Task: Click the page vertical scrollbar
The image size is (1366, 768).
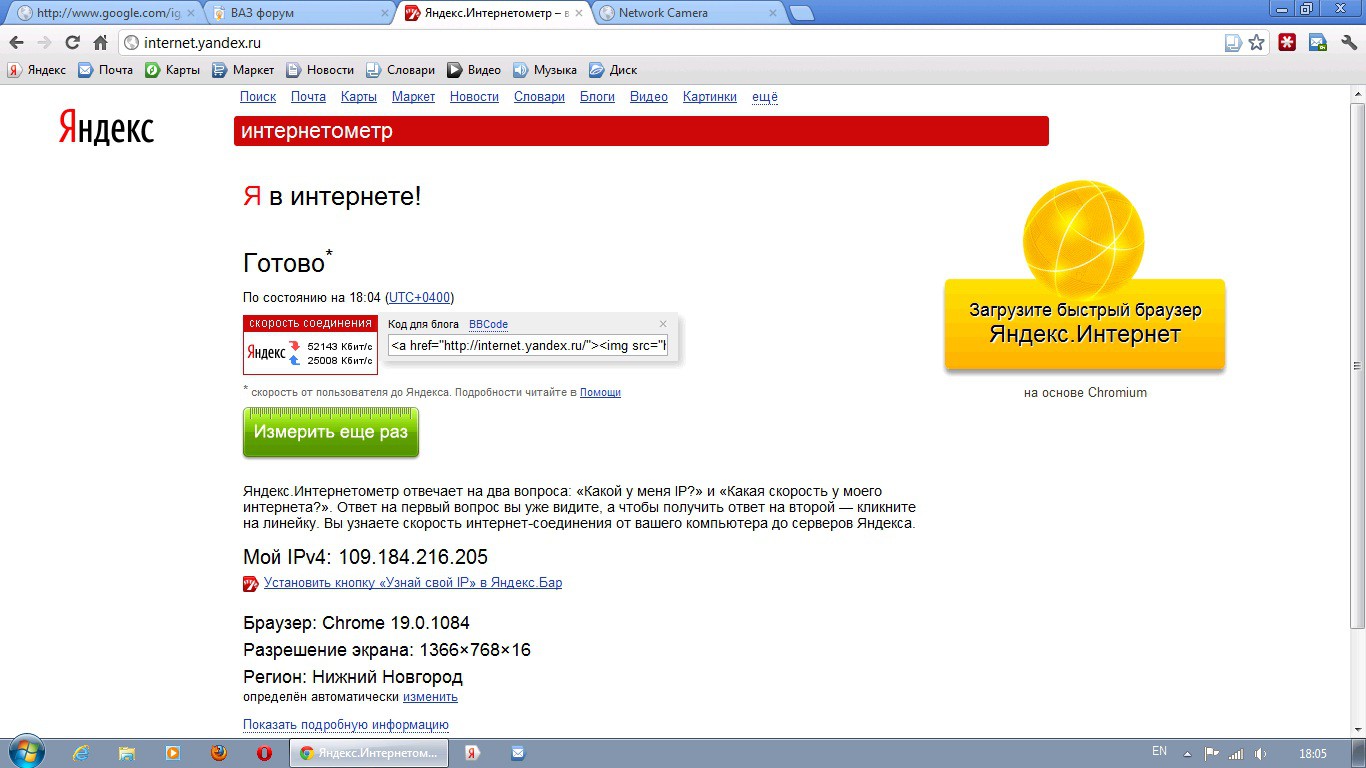Action: (1358, 364)
